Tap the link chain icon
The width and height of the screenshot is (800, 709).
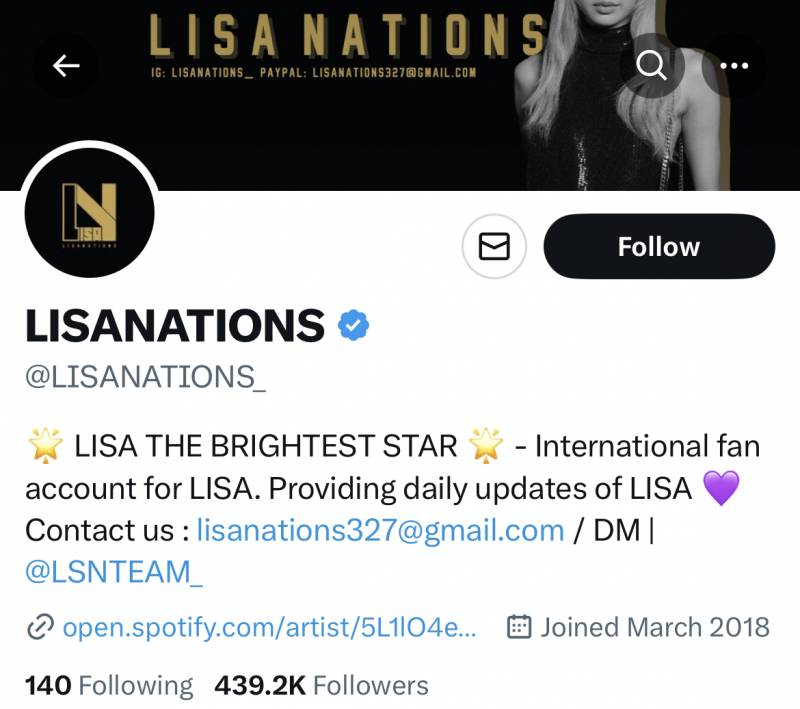point(40,627)
